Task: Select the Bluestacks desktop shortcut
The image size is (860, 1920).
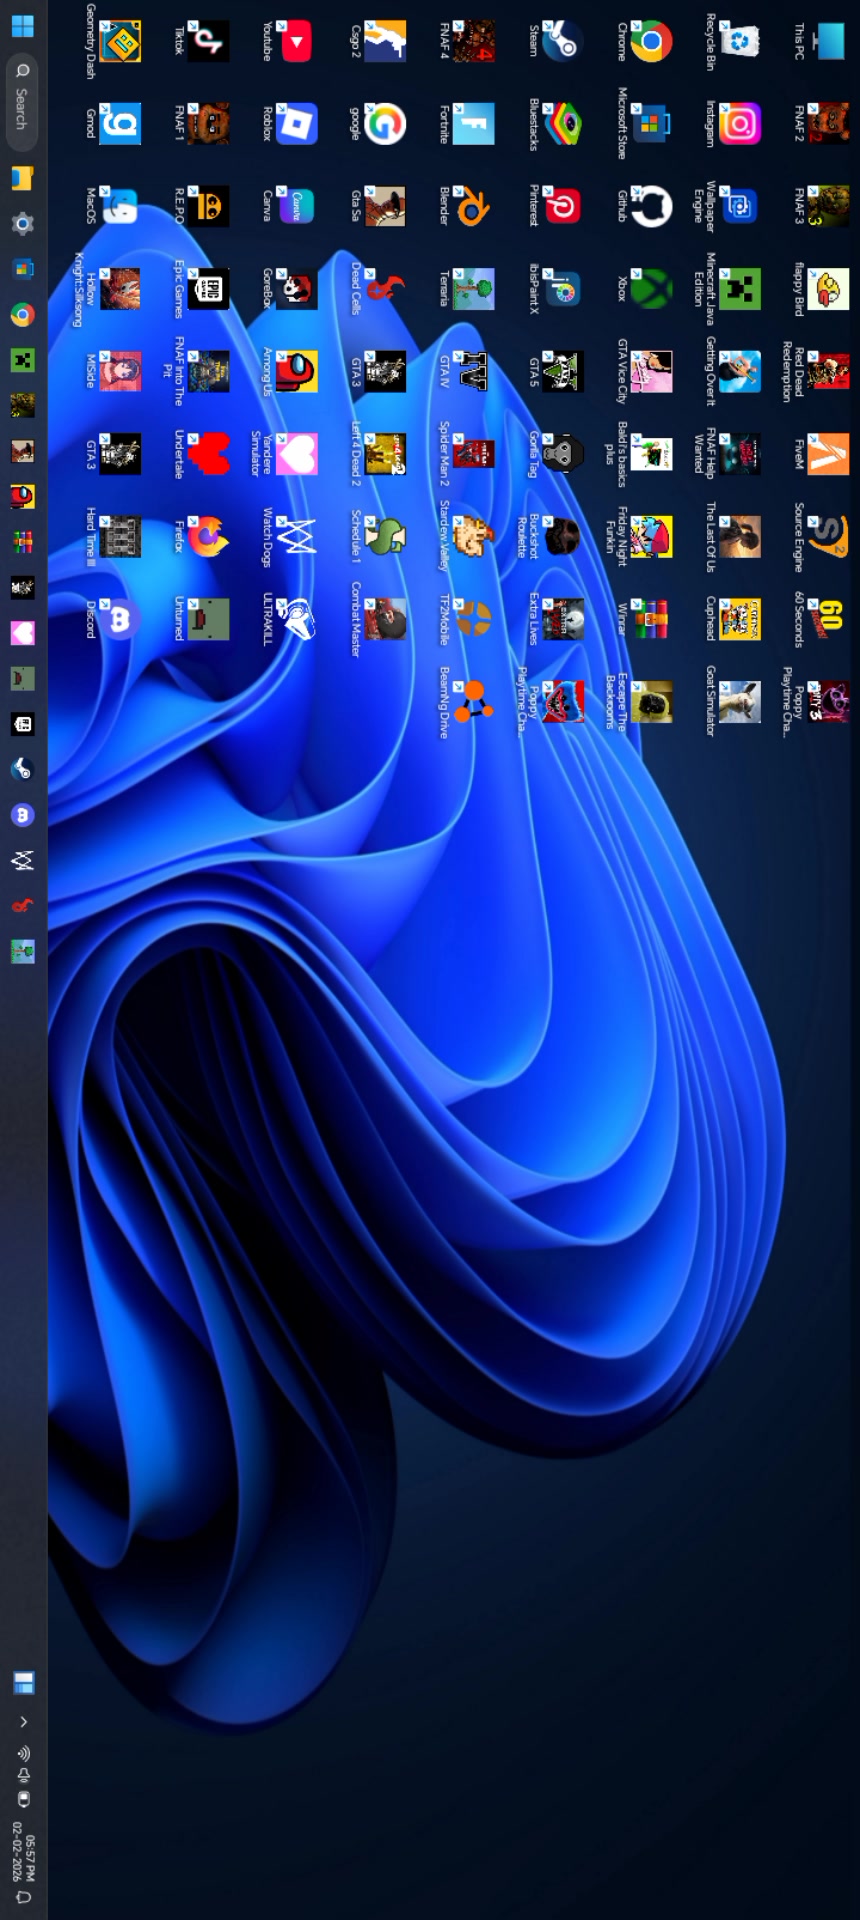Action: [x=562, y=124]
